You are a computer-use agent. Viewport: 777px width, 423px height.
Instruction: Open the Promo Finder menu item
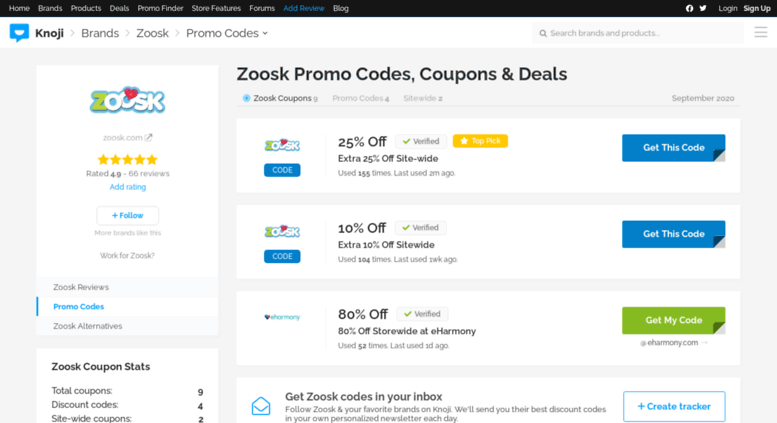(160, 8)
